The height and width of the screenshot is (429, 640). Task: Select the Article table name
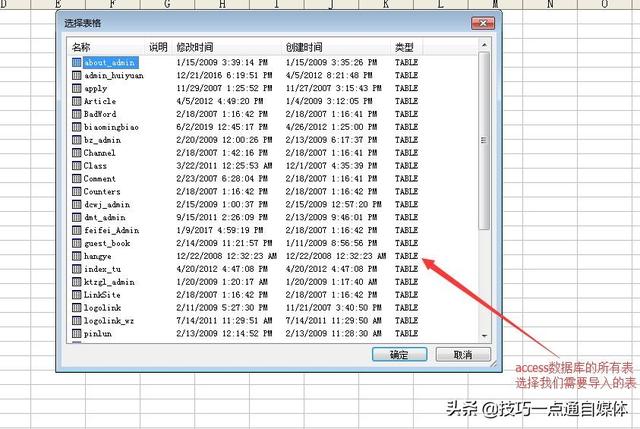pos(100,101)
